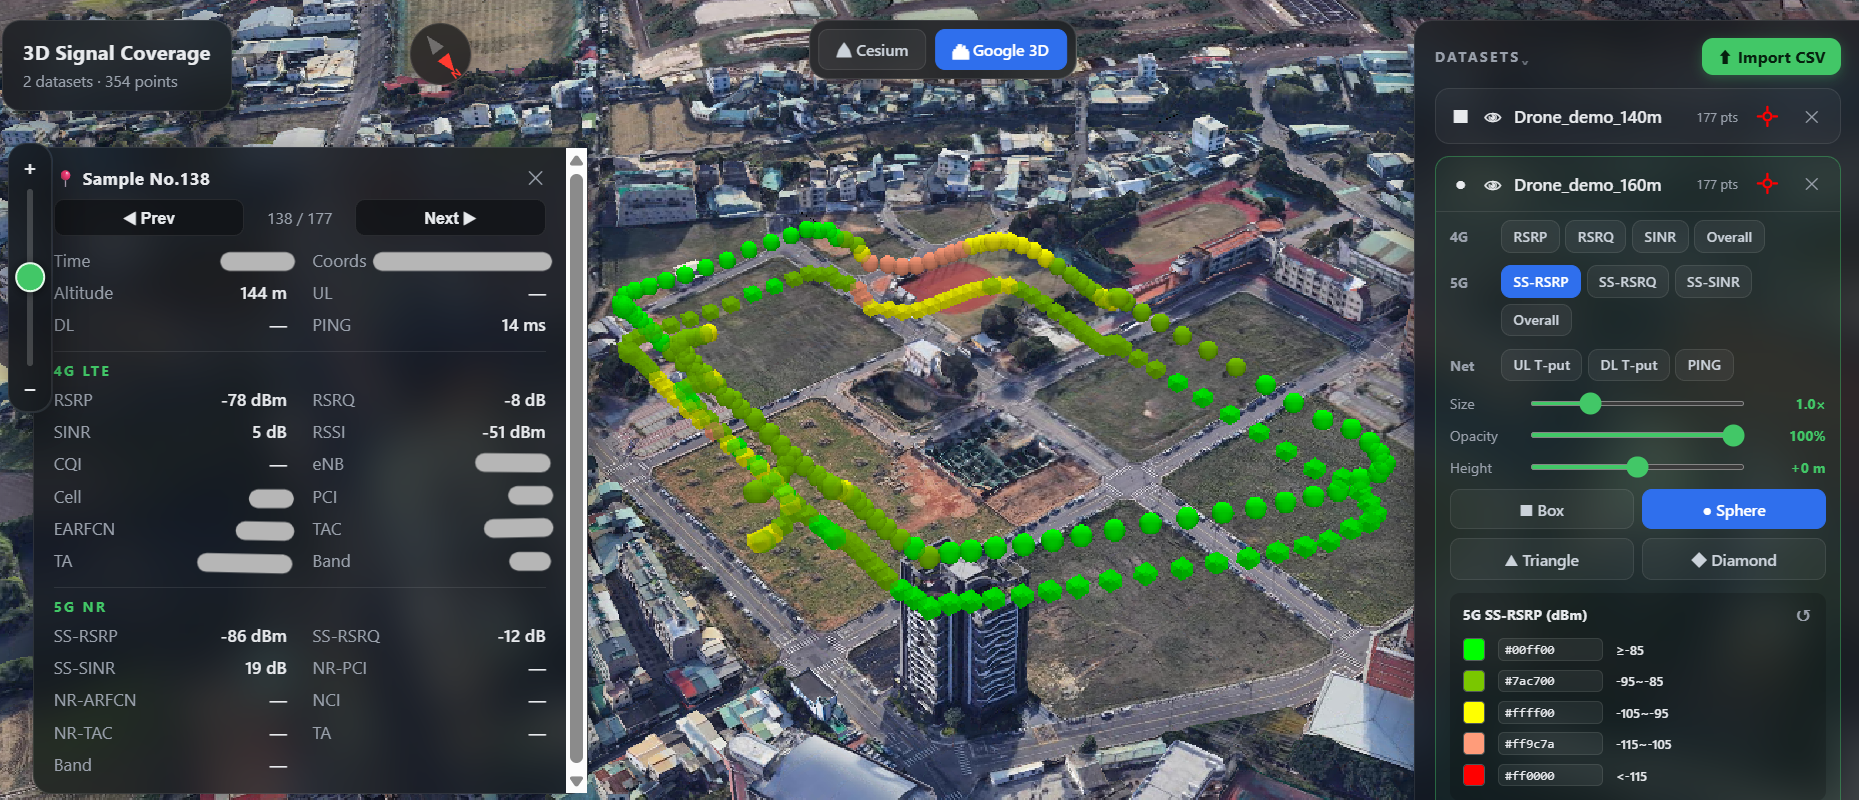The height and width of the screenshot is (800, 1859).
Task: Select the Box marker shape
Action: tap(1541, 510)
